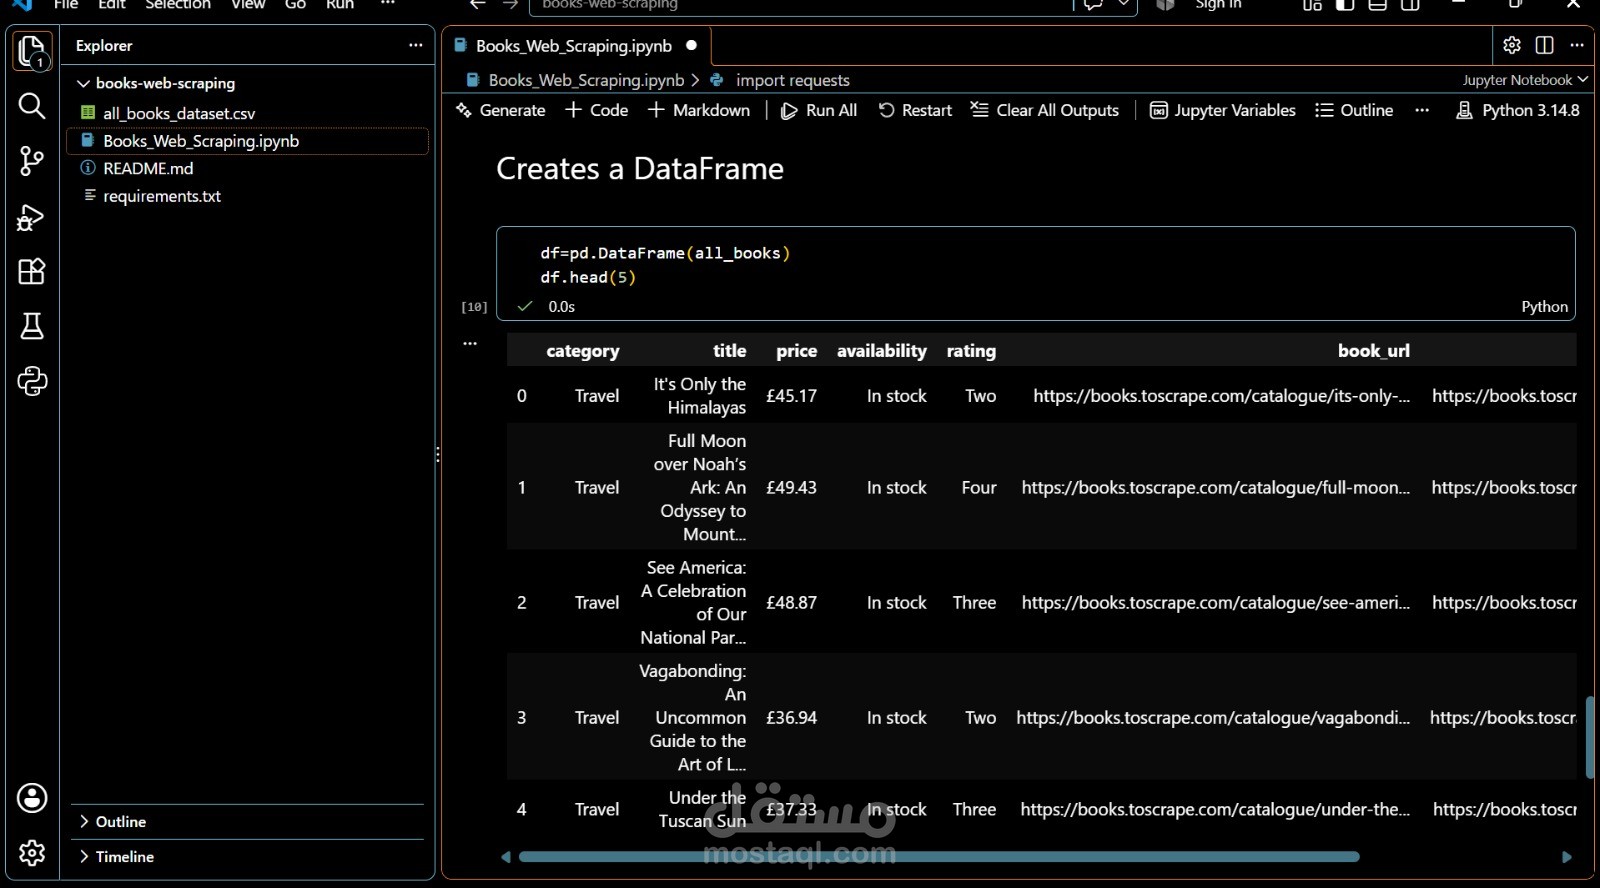
Task: Open all_books_dataset.csv in the explorer
Action: [x=179, y=113]
